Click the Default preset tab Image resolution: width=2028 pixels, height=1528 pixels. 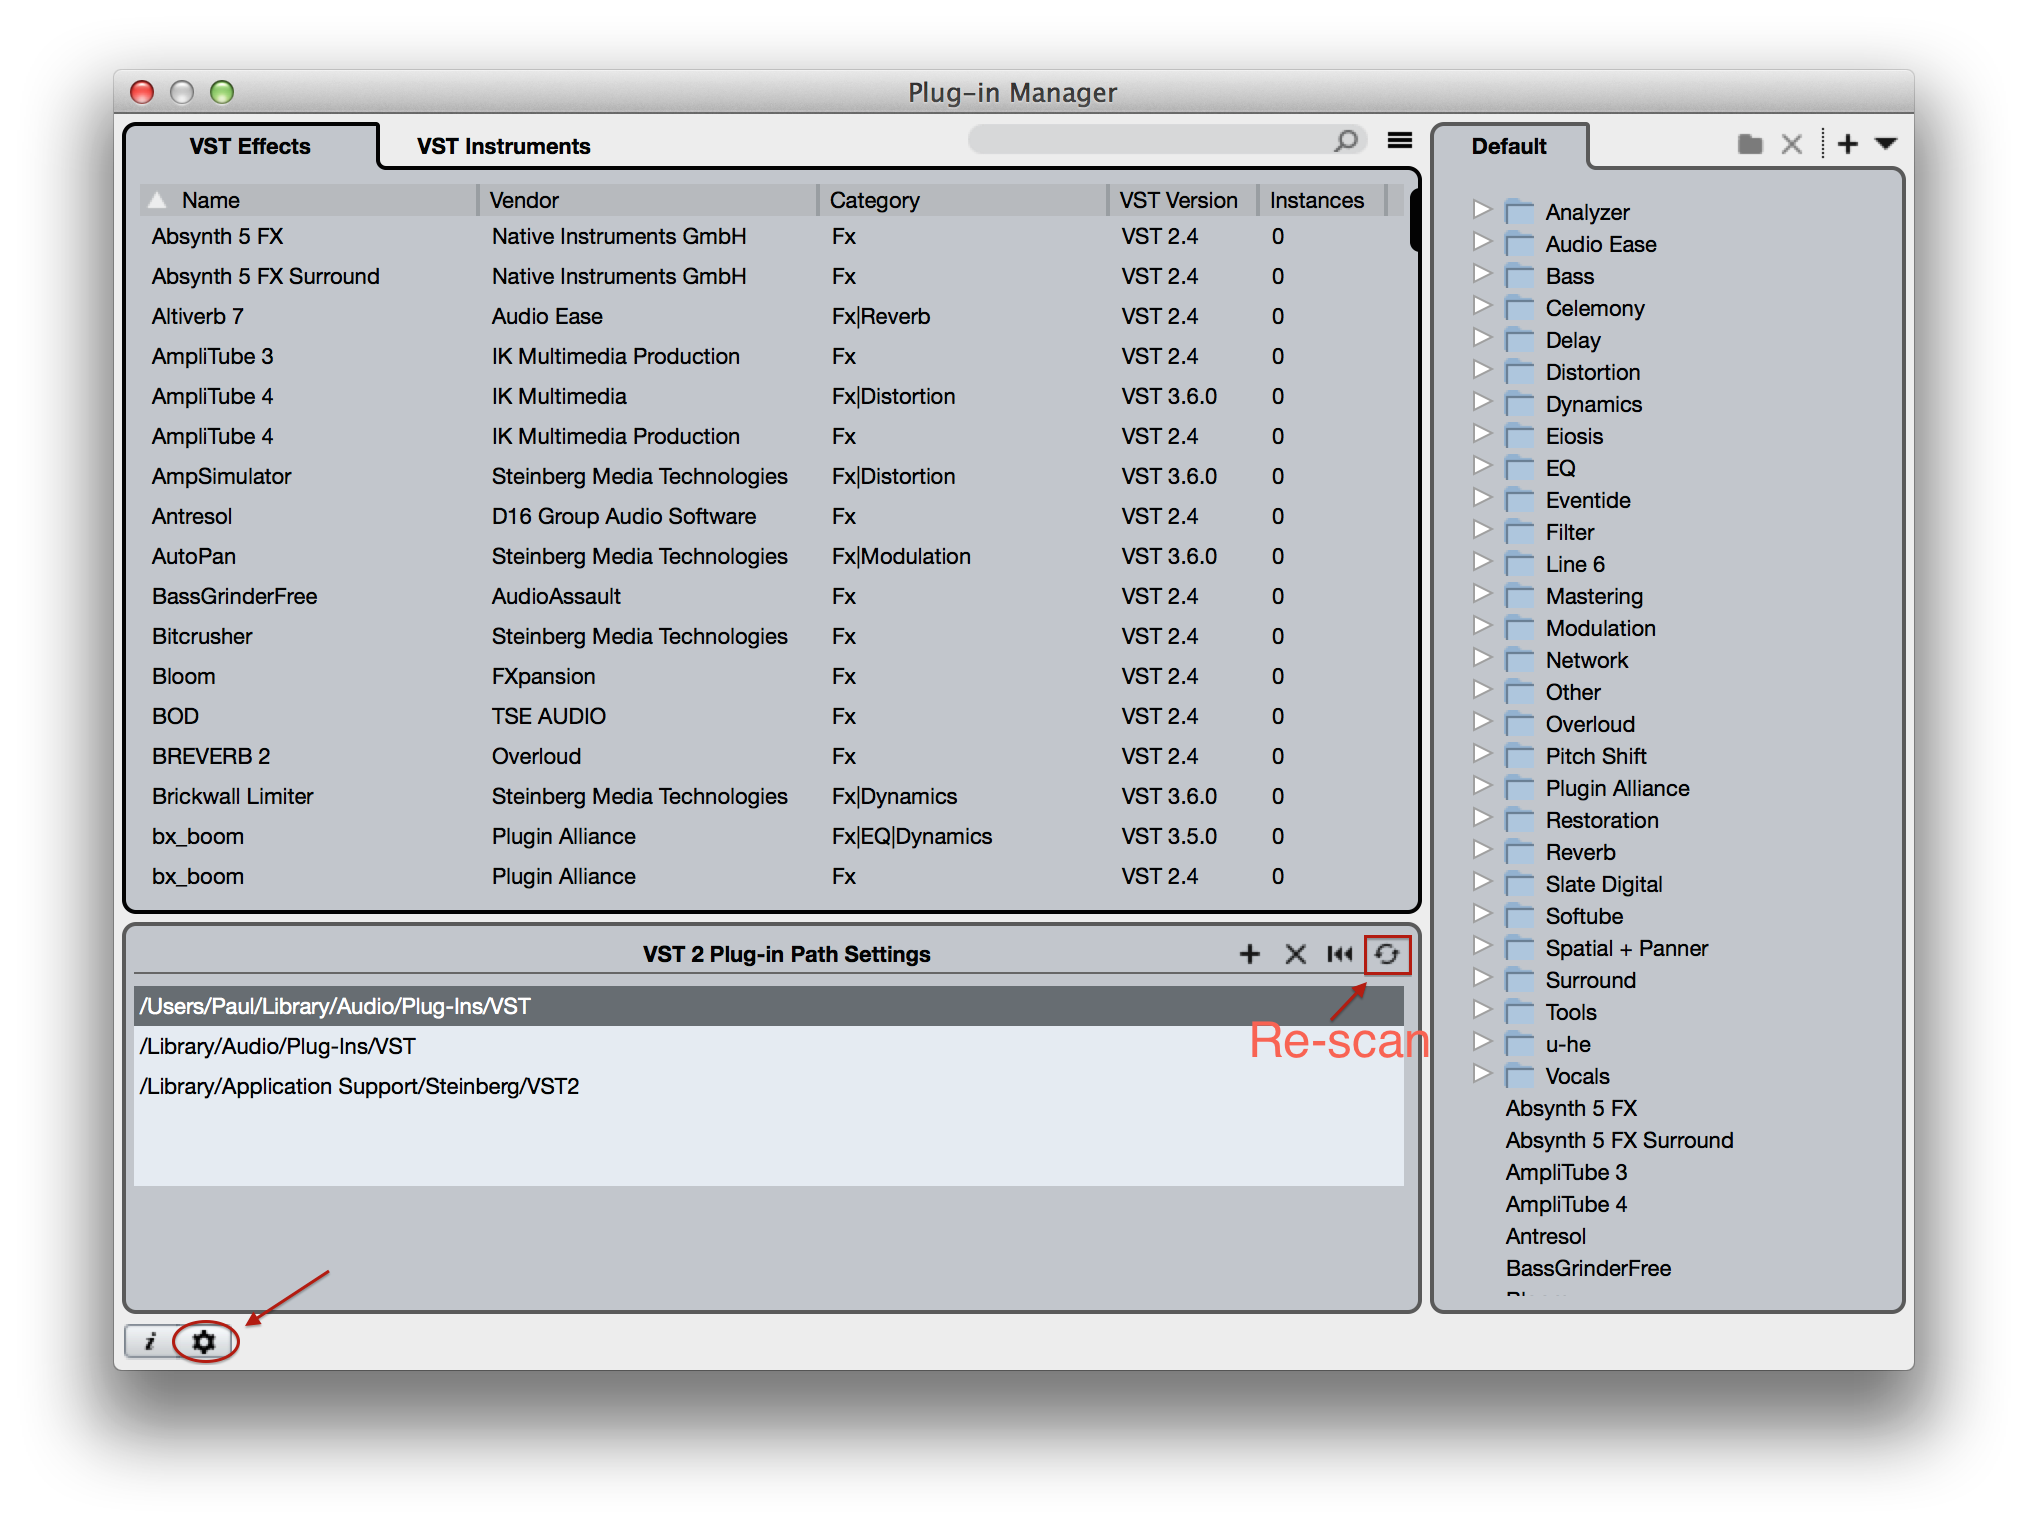pyautogui.click(x=1508, y=146)
